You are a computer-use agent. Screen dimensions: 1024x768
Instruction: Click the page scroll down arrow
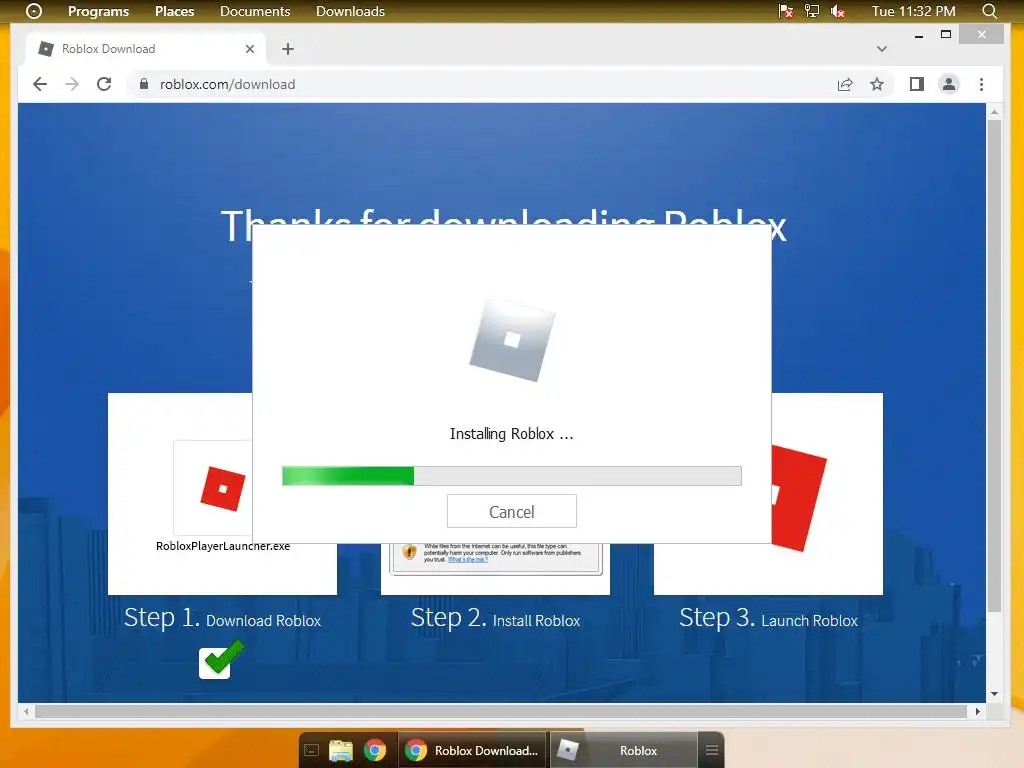tap(994, 694)
